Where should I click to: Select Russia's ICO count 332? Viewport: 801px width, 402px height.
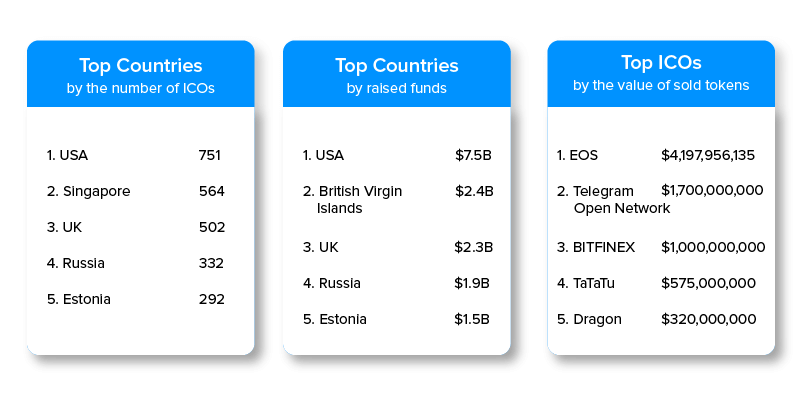pos(211,263)
